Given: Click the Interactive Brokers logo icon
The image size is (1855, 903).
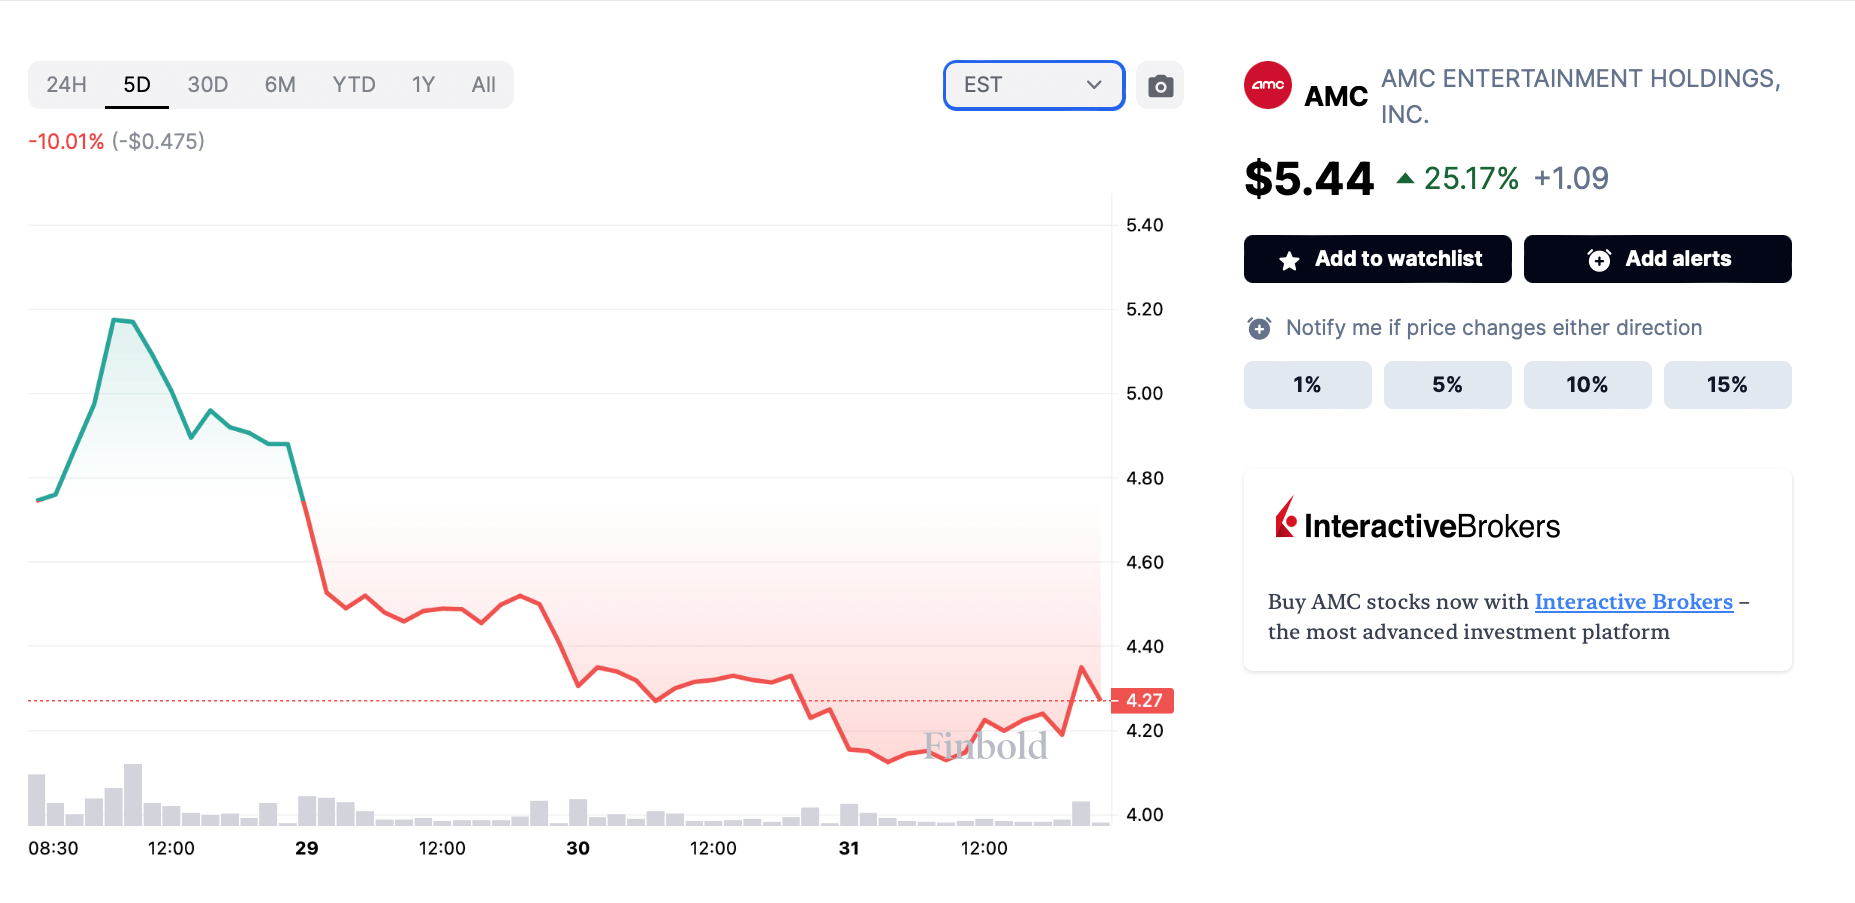Looking at the screenshot, I should (x=1285, y=519).
